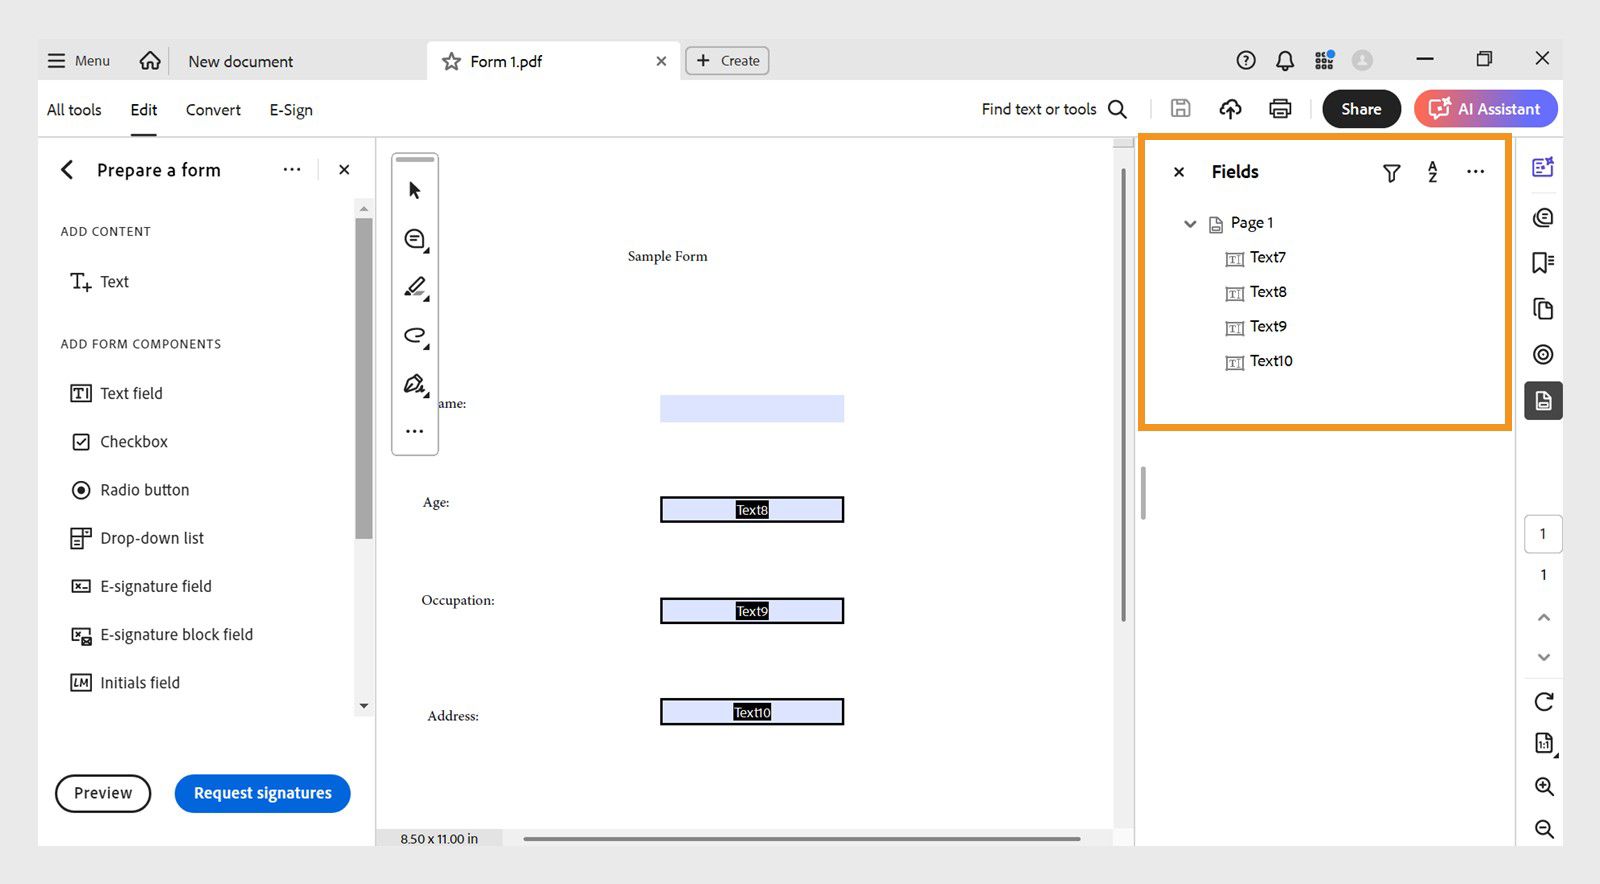Viewport: 1600px width, 884px height.
Task: Click the Name form field
Action: (x=752, y=408)
